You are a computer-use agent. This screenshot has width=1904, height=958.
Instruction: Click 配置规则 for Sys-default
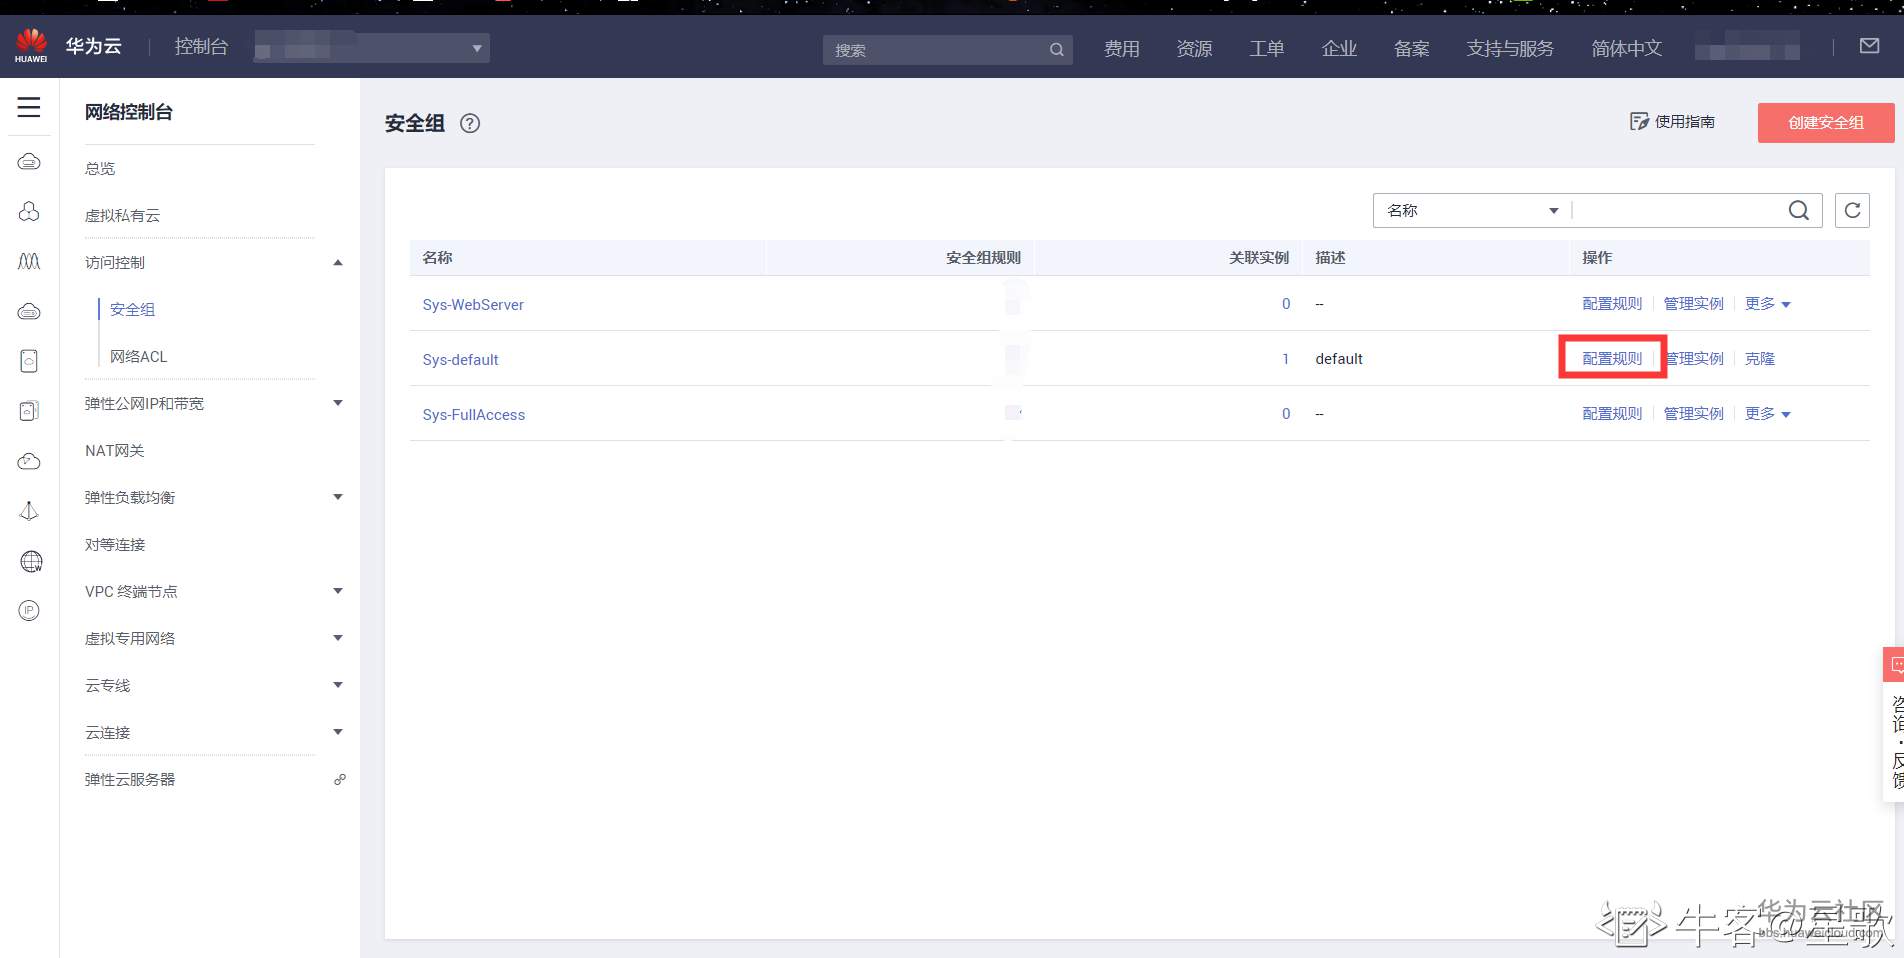coord(1612,359)
